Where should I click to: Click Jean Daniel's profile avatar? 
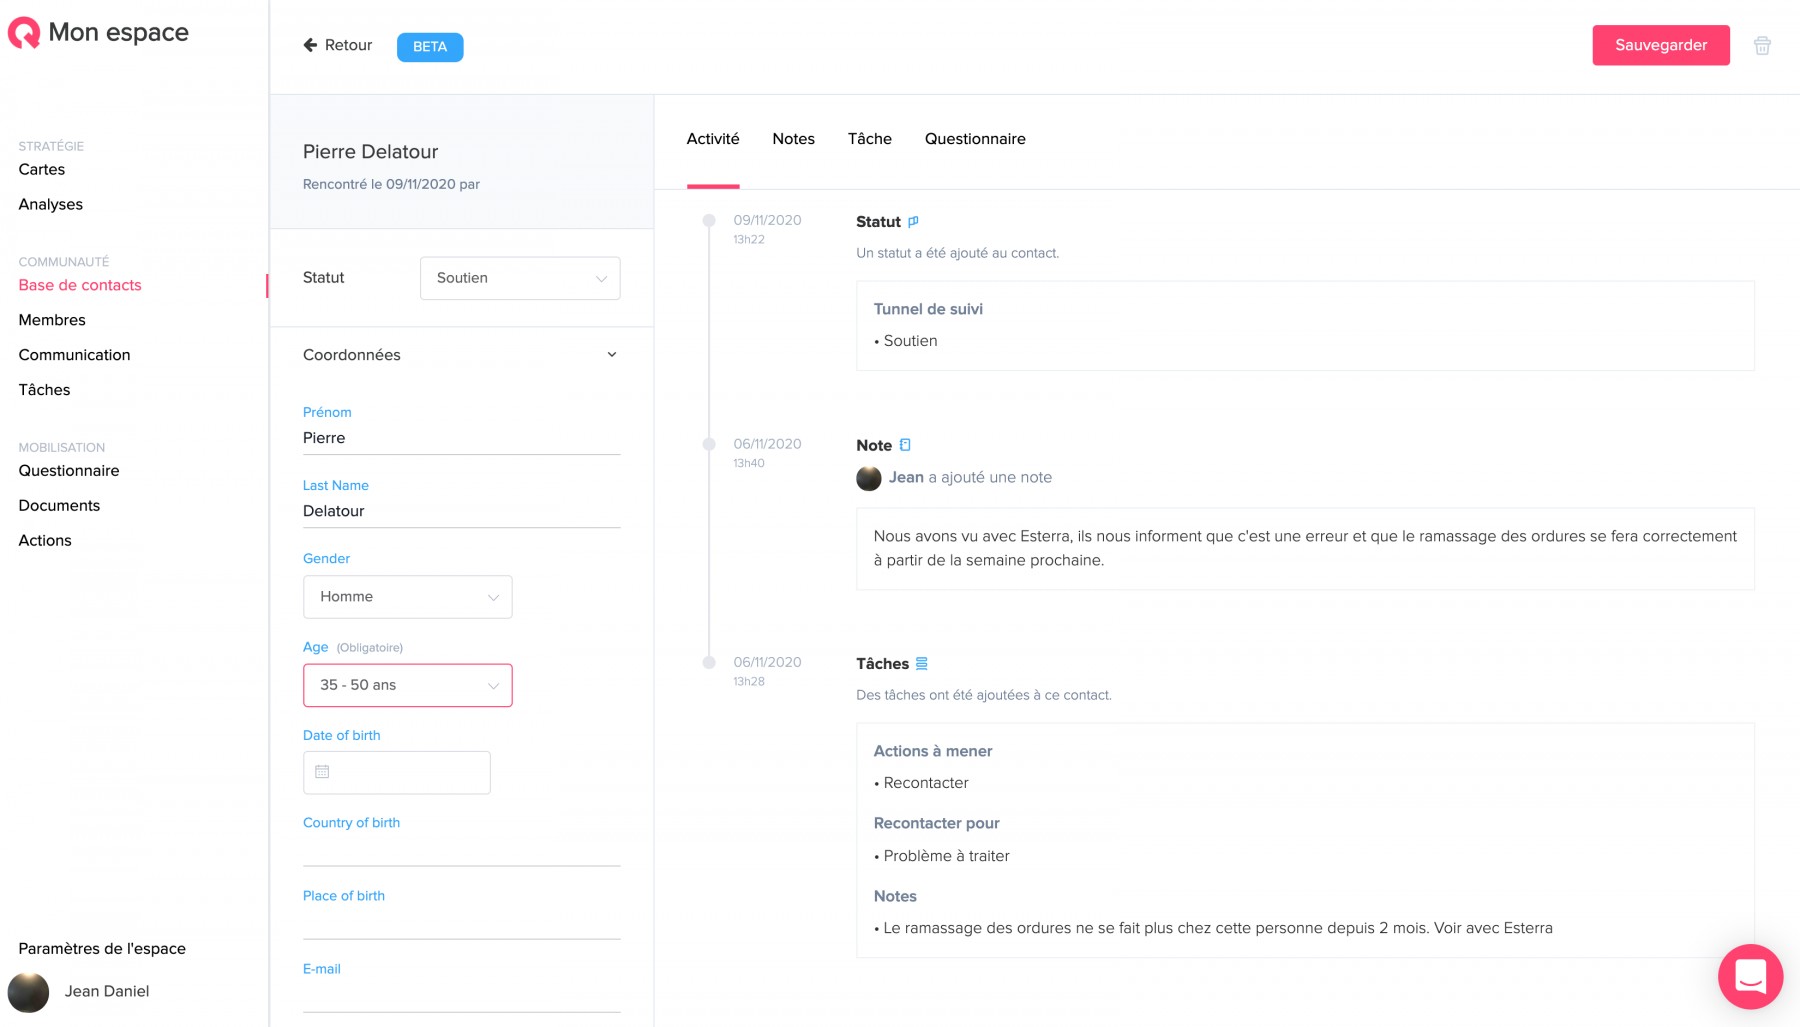pos(28,992)
